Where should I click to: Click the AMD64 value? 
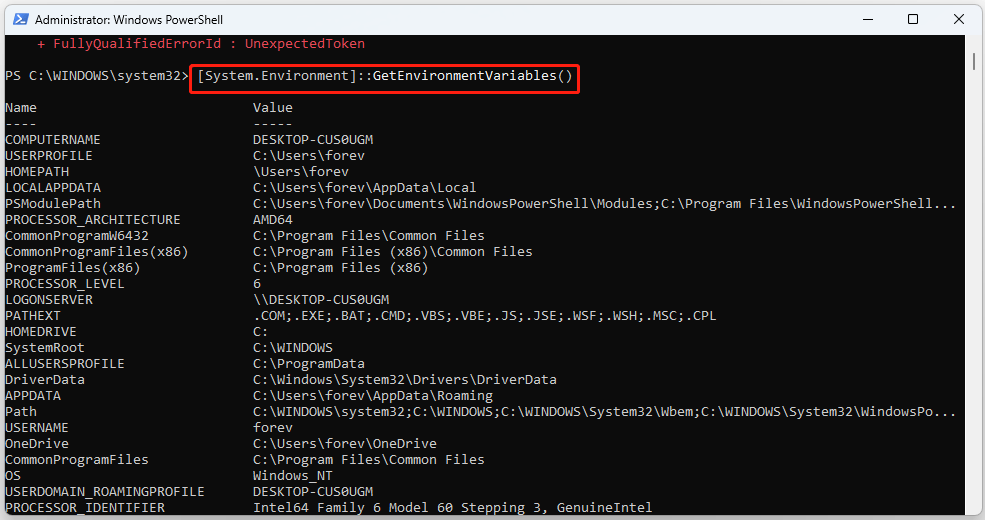(273, 220)
